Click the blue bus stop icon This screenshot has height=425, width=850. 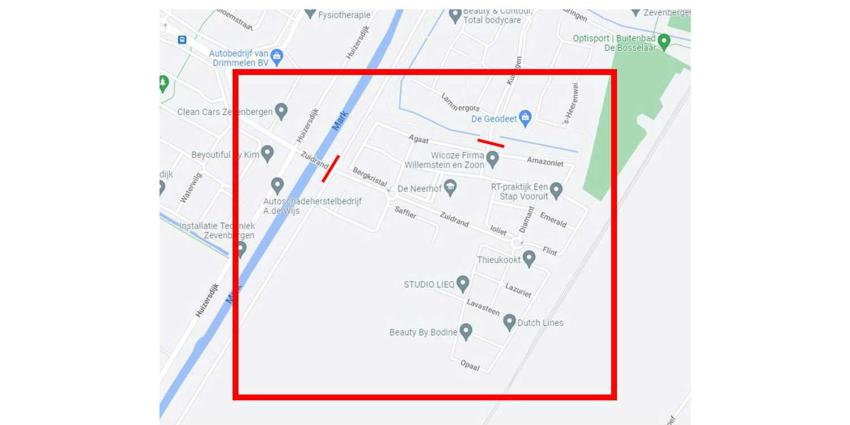(x=182, y=39)
